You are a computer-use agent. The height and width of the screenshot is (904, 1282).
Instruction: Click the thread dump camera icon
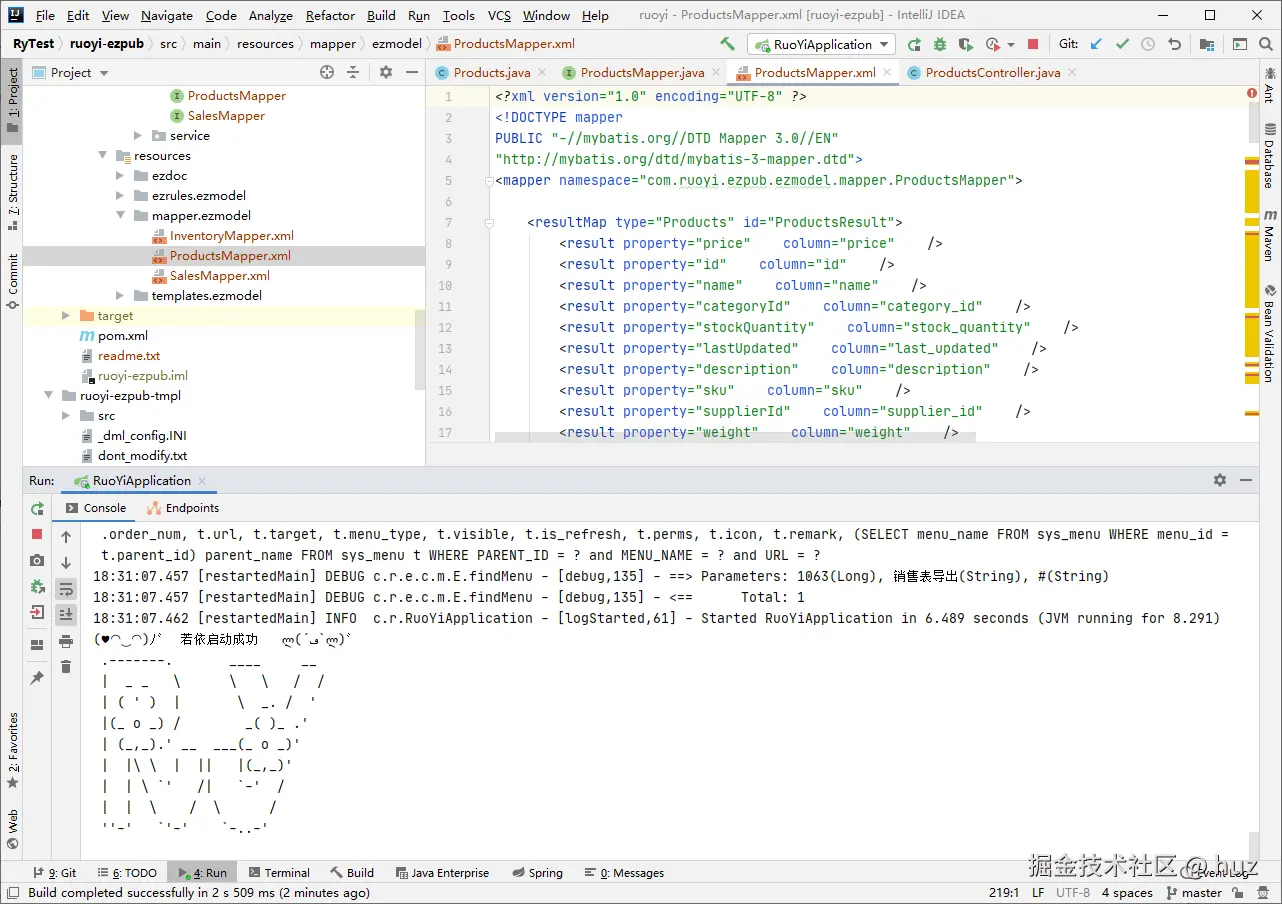coord(37,561)
